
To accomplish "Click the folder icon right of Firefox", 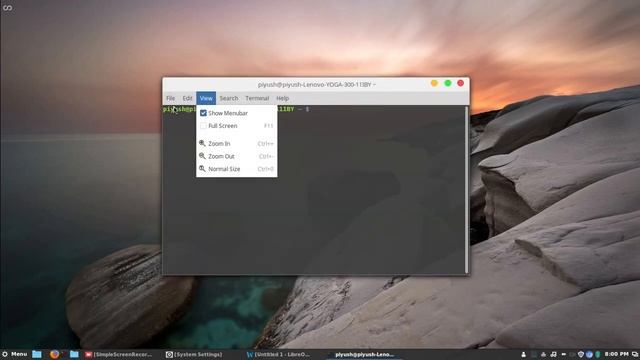I will coord(74,354).
